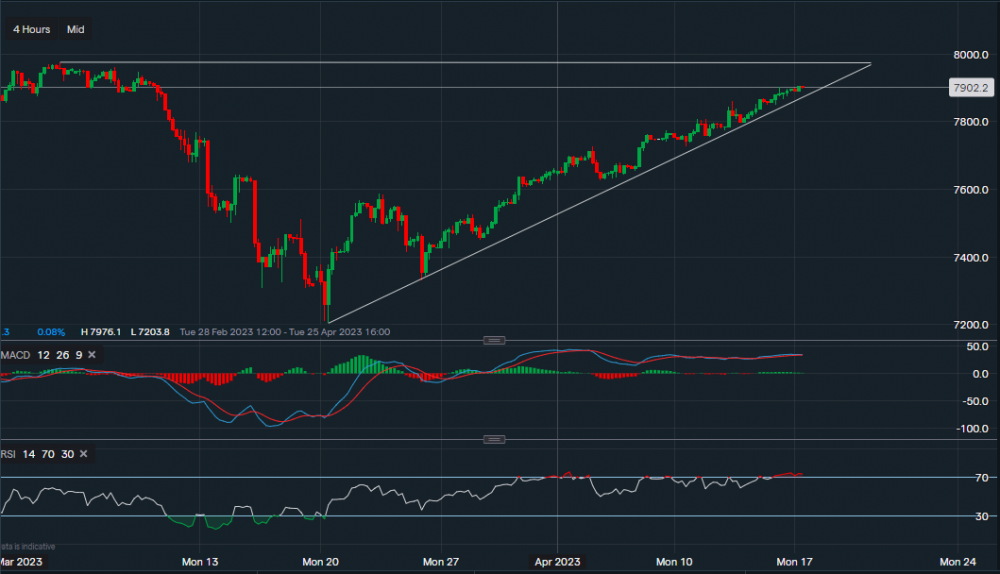Viewport: 1000px width, 574px height.
Task: Click the MACD panel resize handle
Action: pos(495,340)
